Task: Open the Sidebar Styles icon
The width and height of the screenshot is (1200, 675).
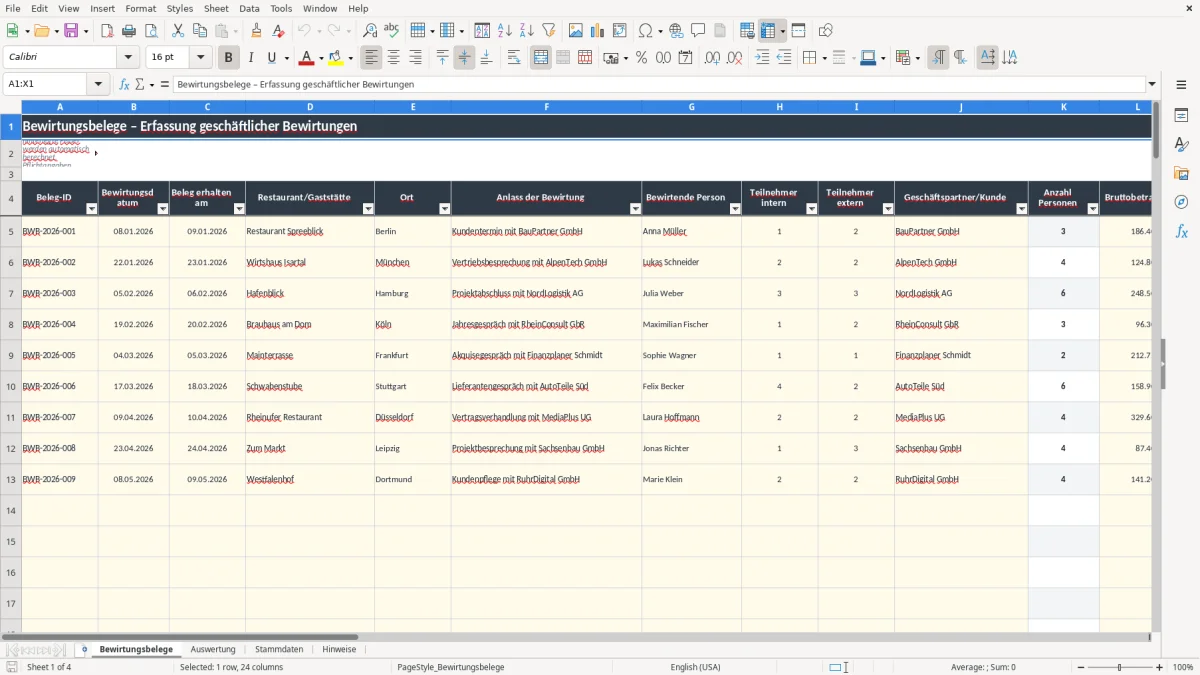Action: [1181, 145]
